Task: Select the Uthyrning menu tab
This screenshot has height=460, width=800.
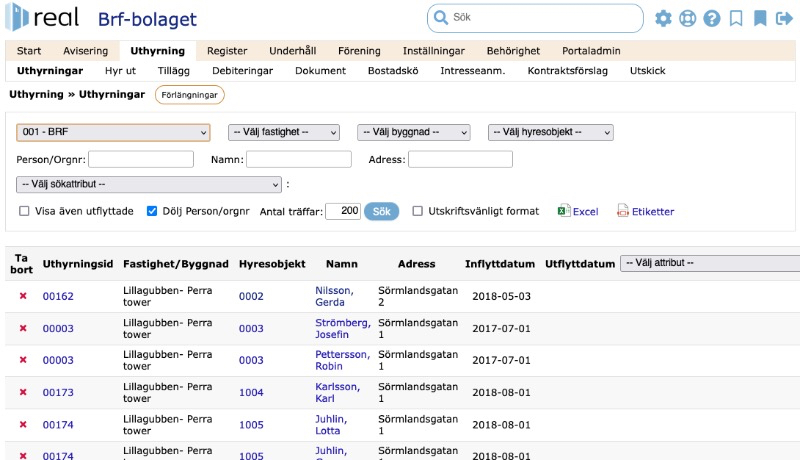Action: [x=158, y=50]
